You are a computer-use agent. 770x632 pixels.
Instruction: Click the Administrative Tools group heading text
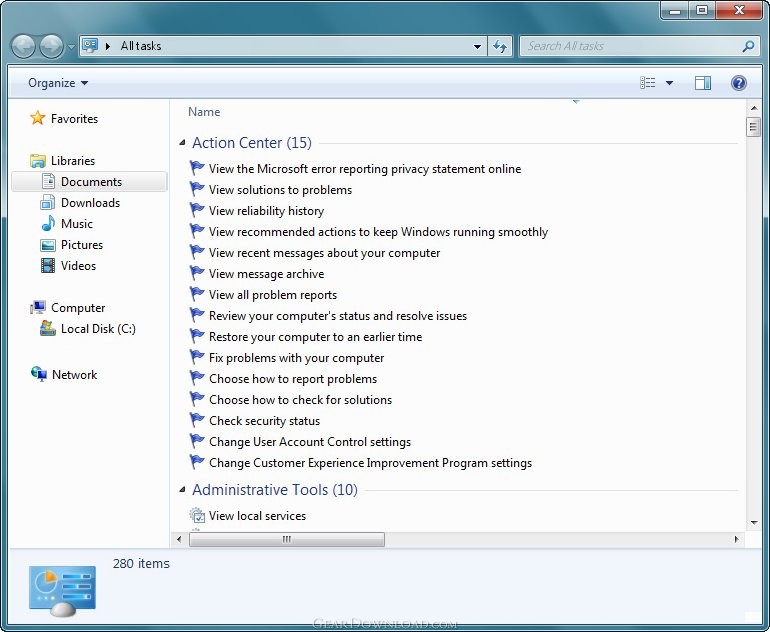coord(275,490)
